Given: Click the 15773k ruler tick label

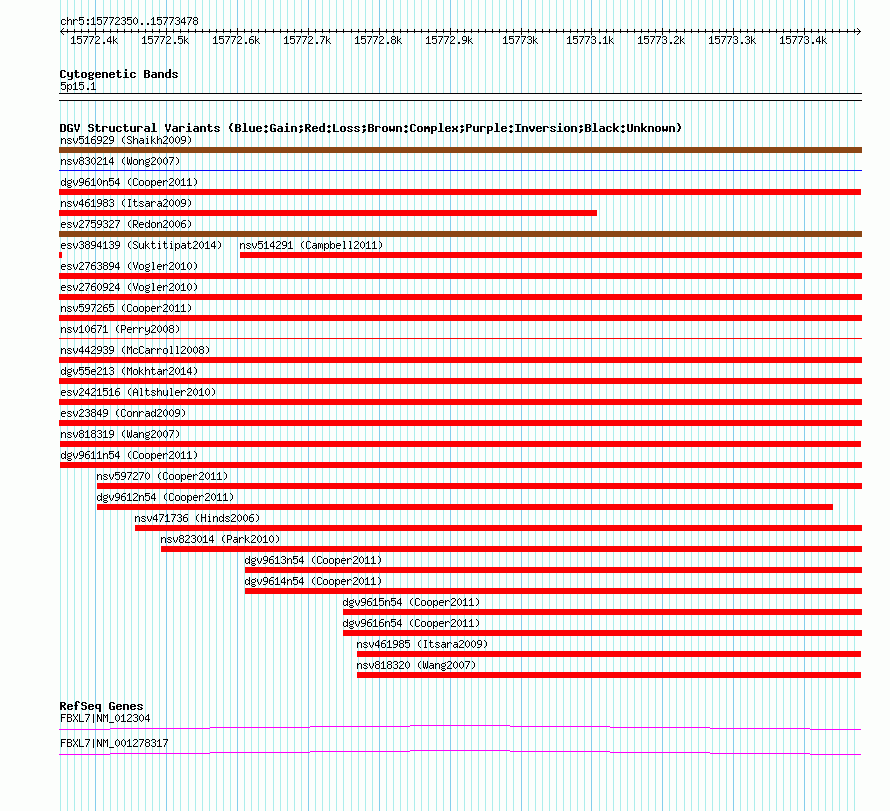Looking at the screenshot, I should click(520, 40).
